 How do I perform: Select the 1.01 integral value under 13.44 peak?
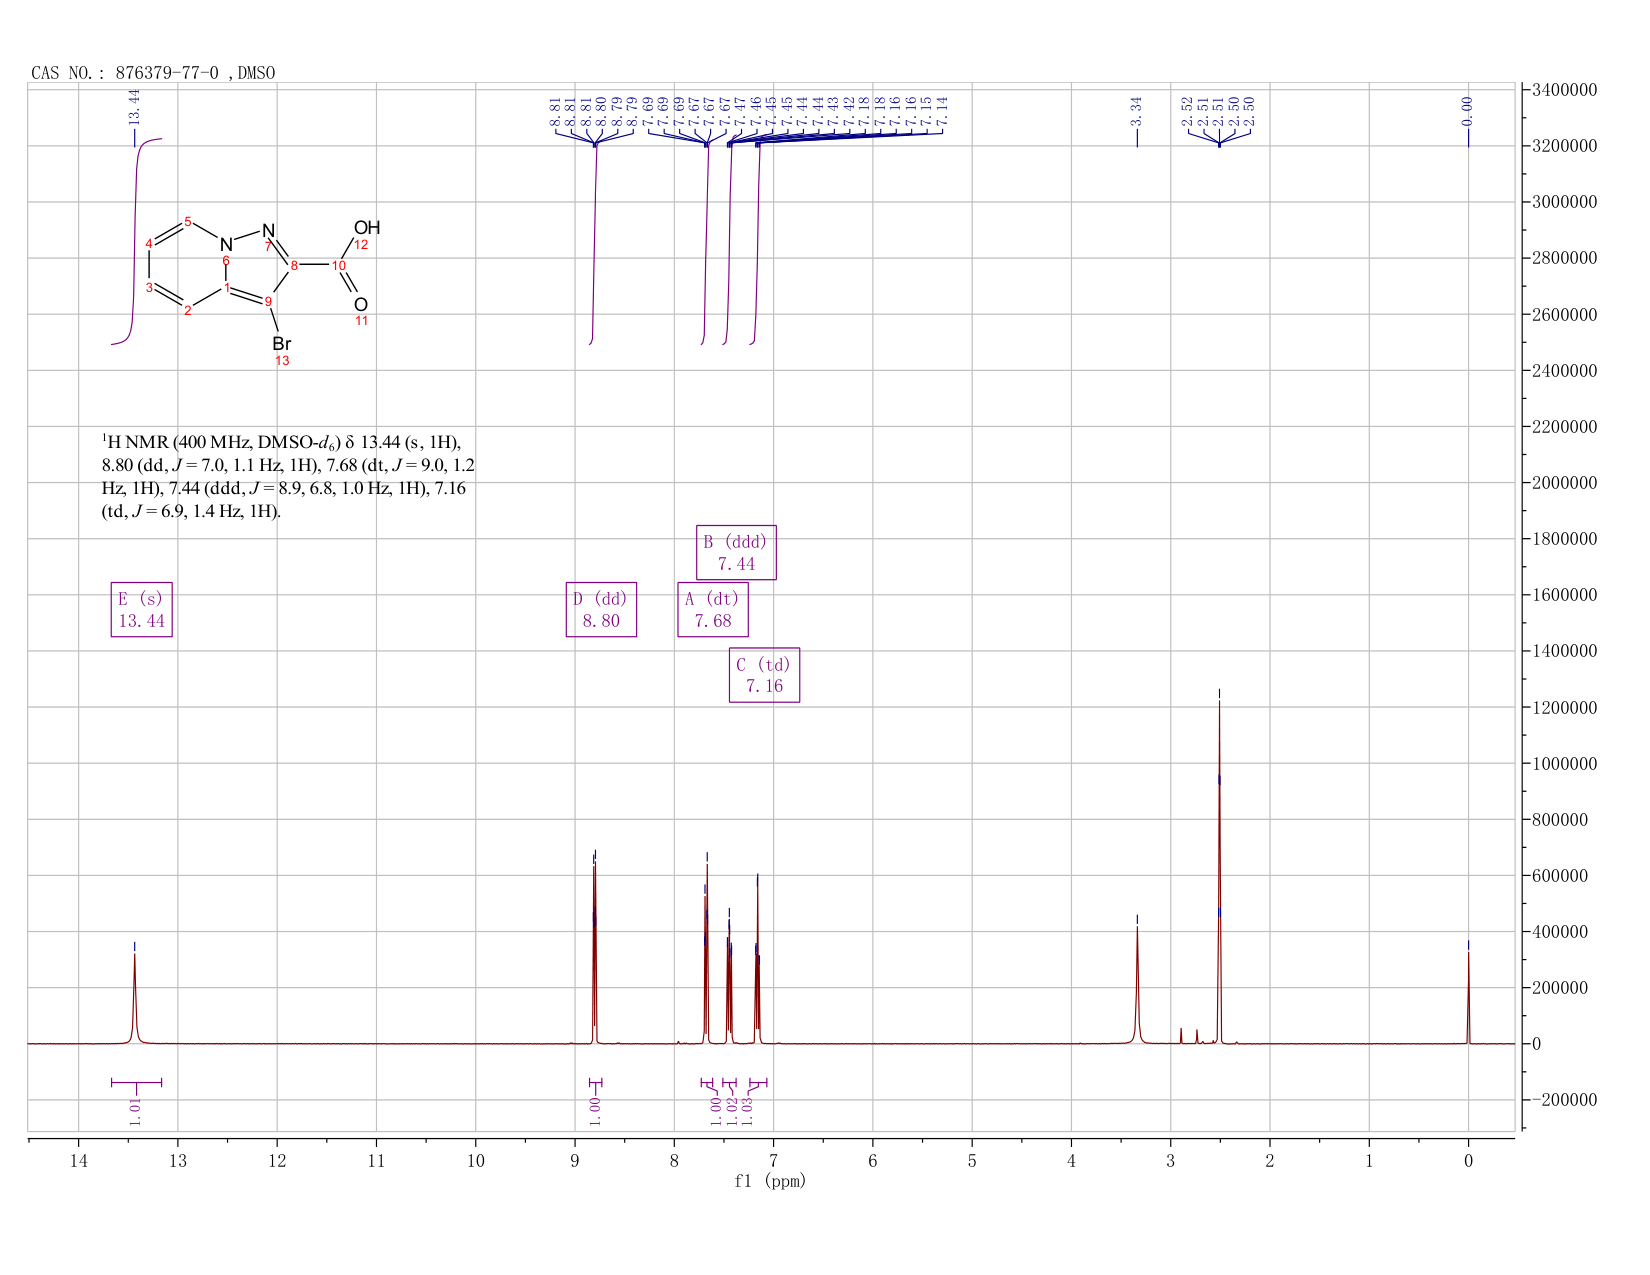tap(136, 1110)
